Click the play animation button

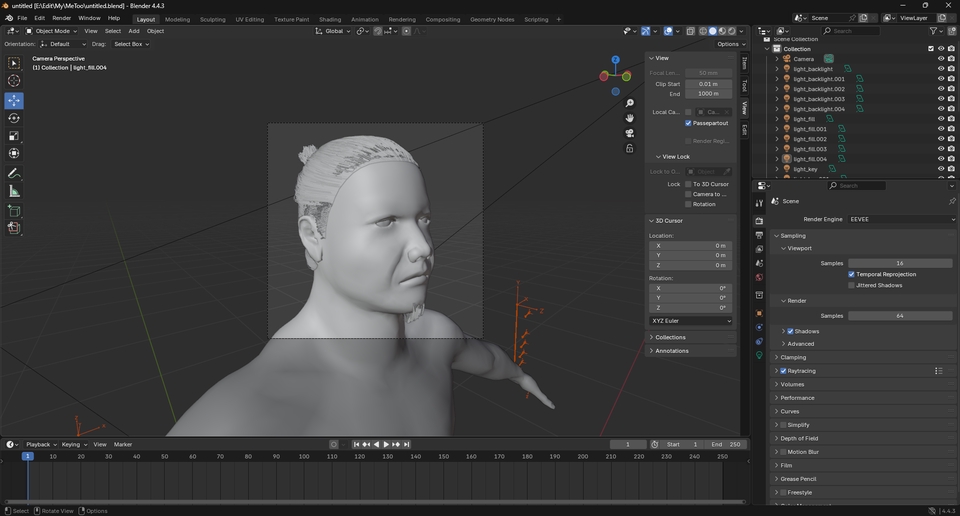[x=386, y=444]
